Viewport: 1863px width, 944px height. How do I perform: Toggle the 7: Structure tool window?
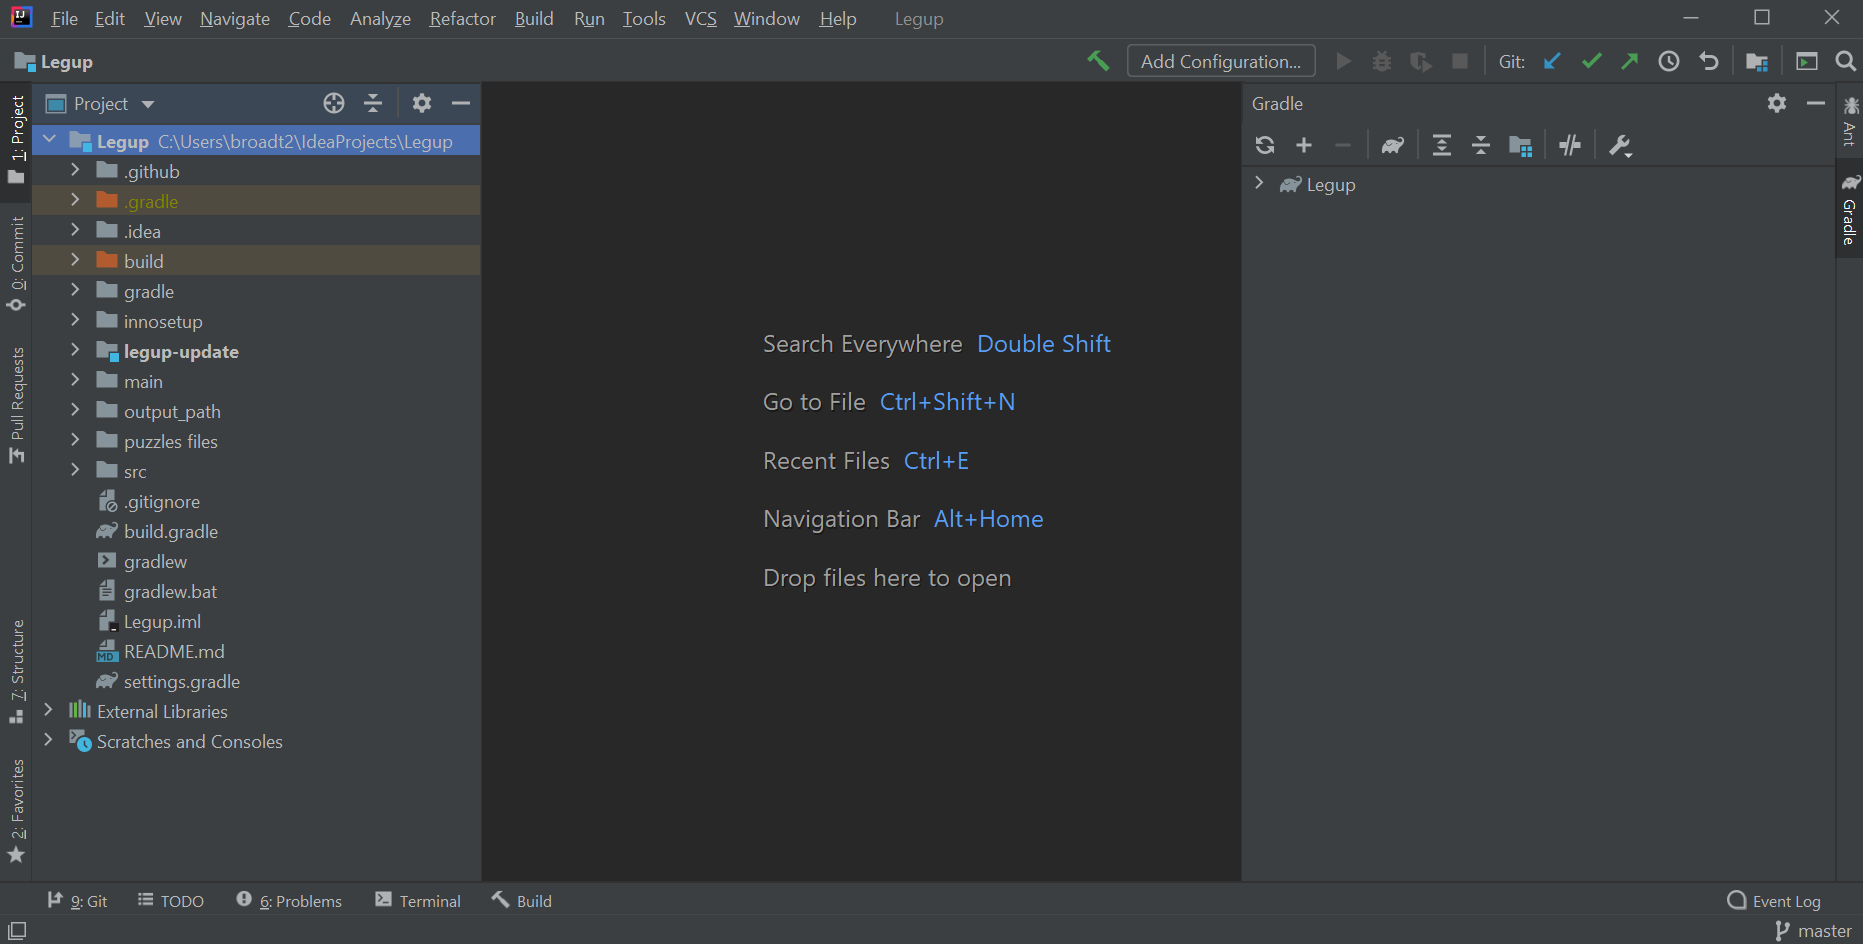tap(17, 671)
